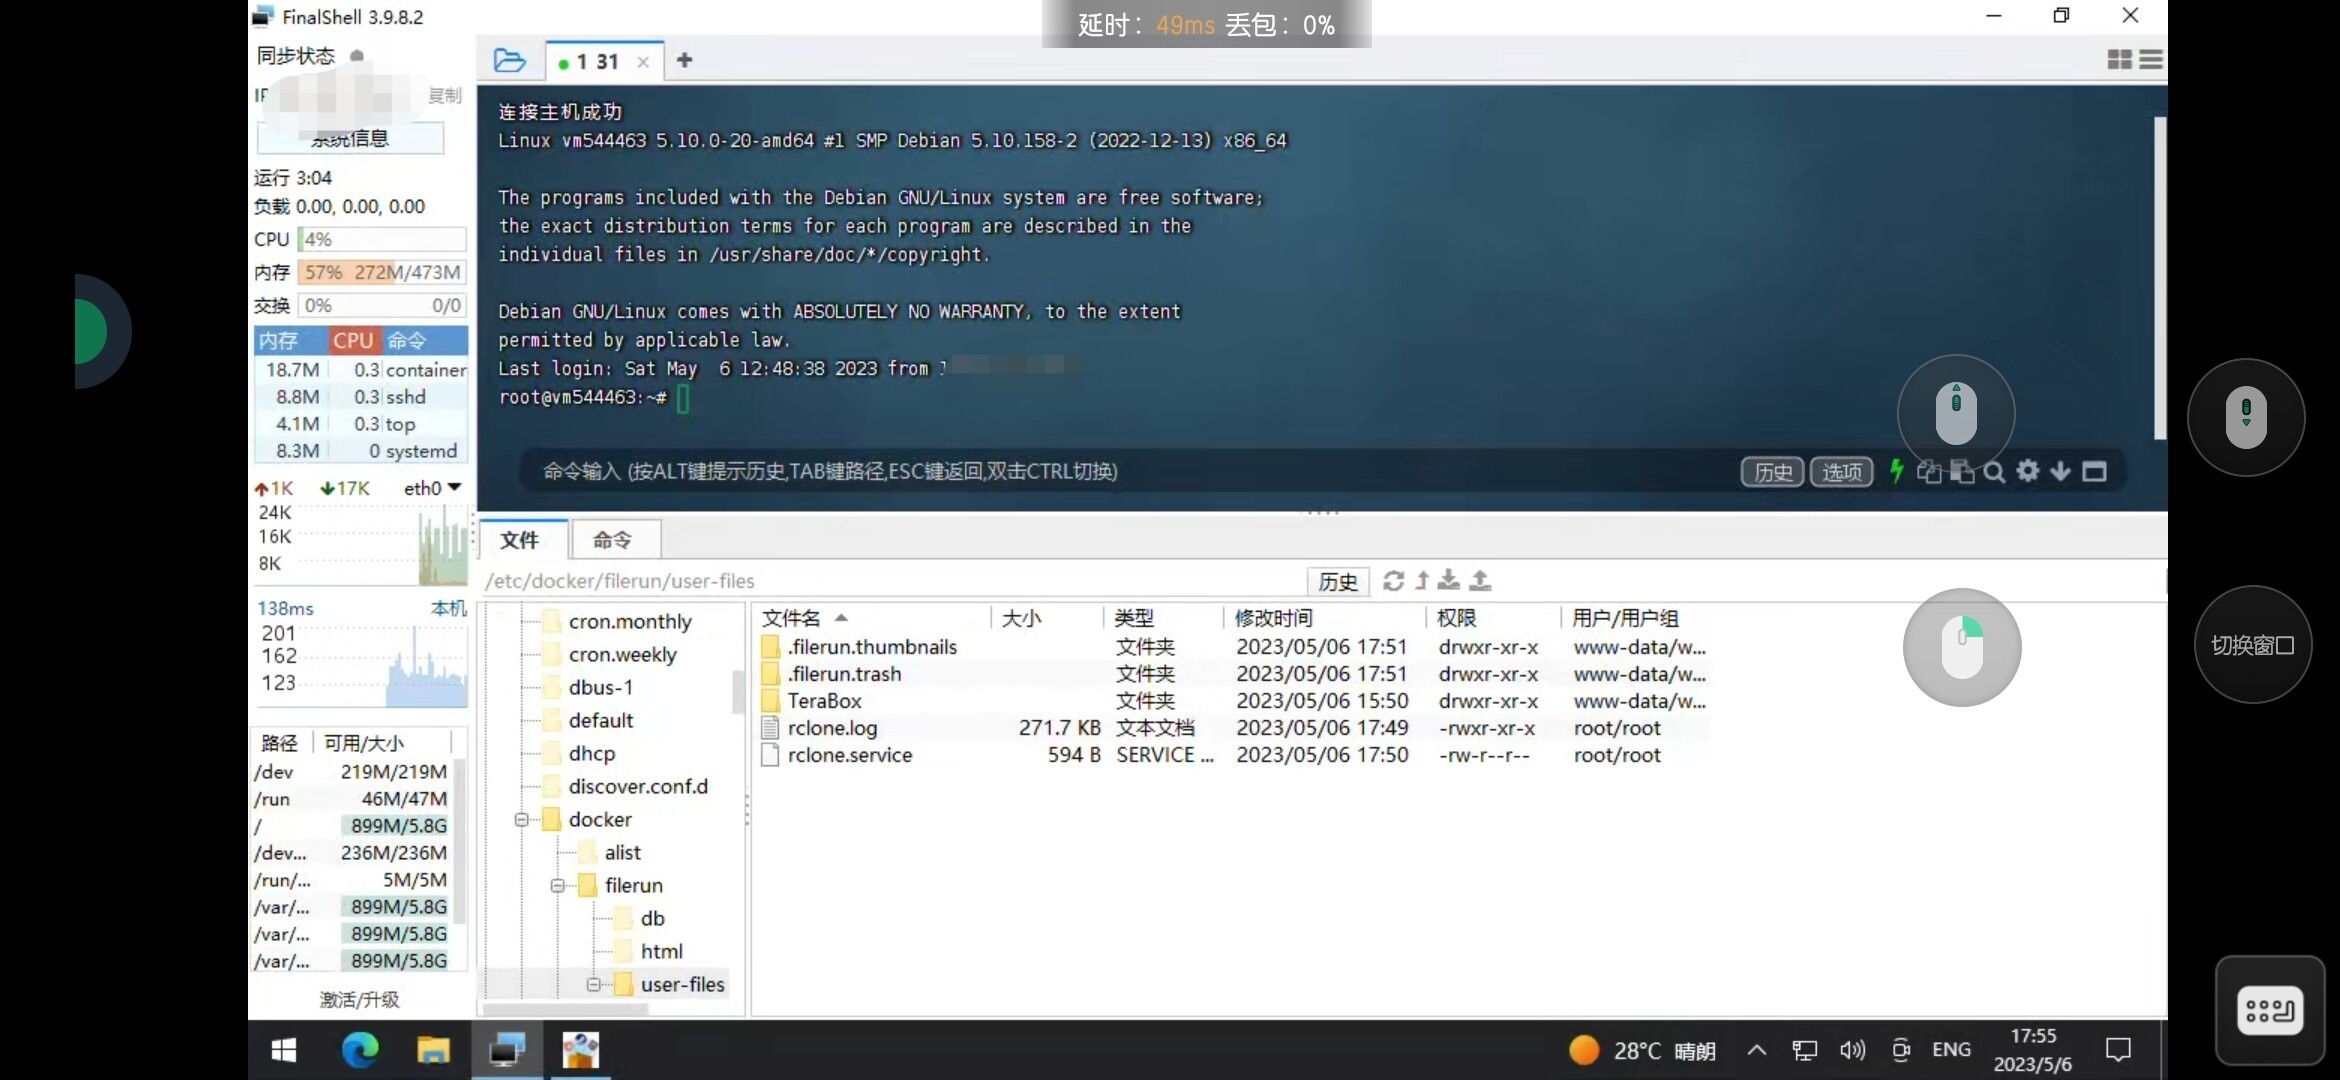Click the 交换 swap usage bar
Viewport: 2340px width, 1080px height.
381,305
